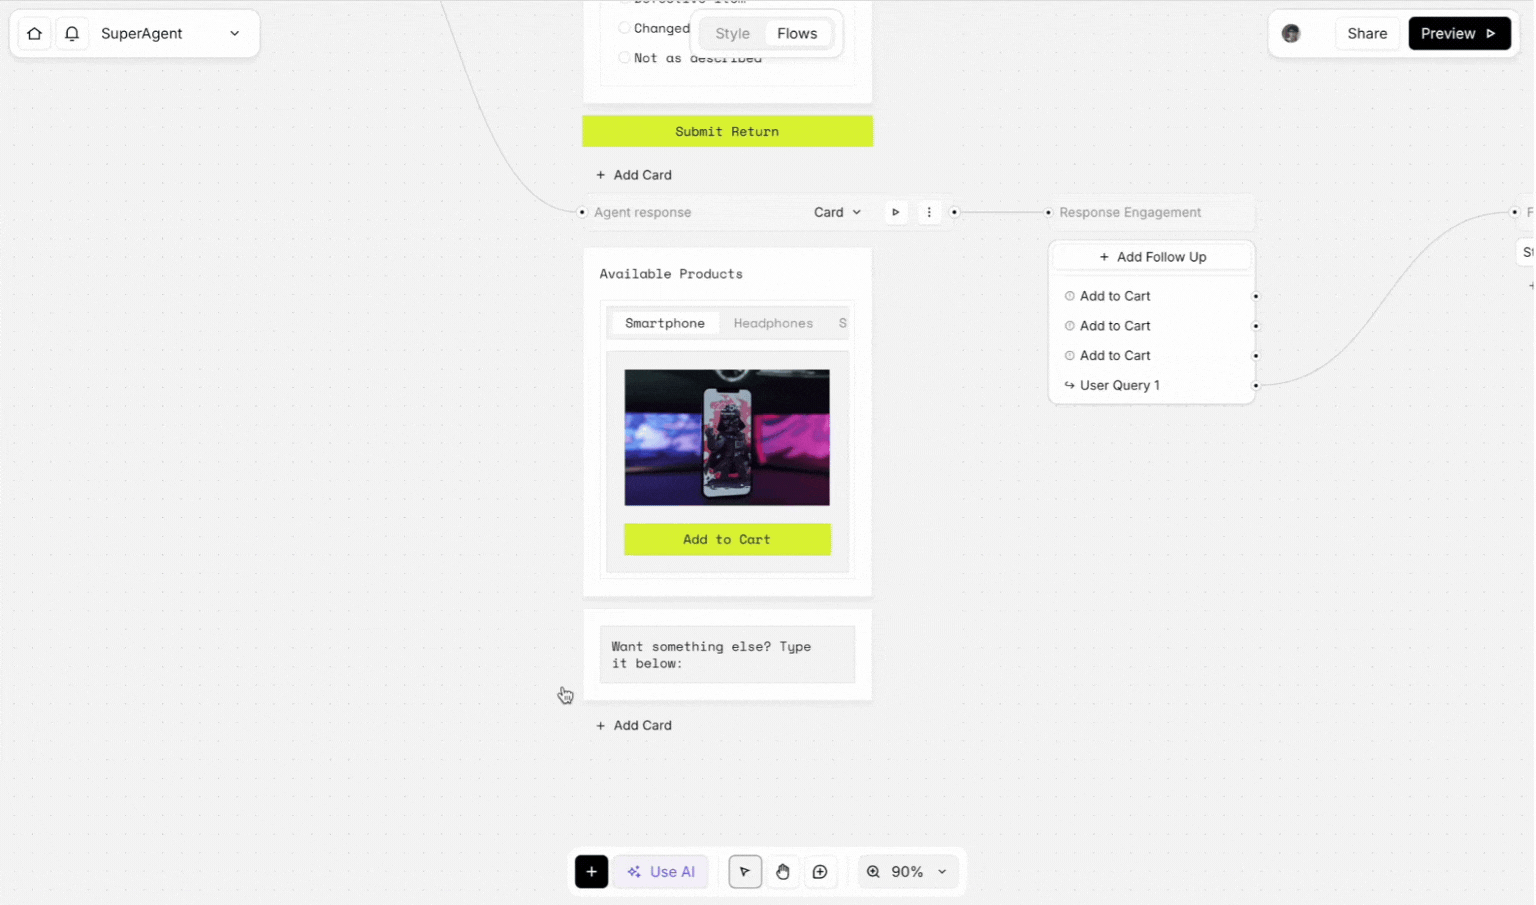
Task: Open the Agent response three-dot menu
Action: click(x=929, y=212)
